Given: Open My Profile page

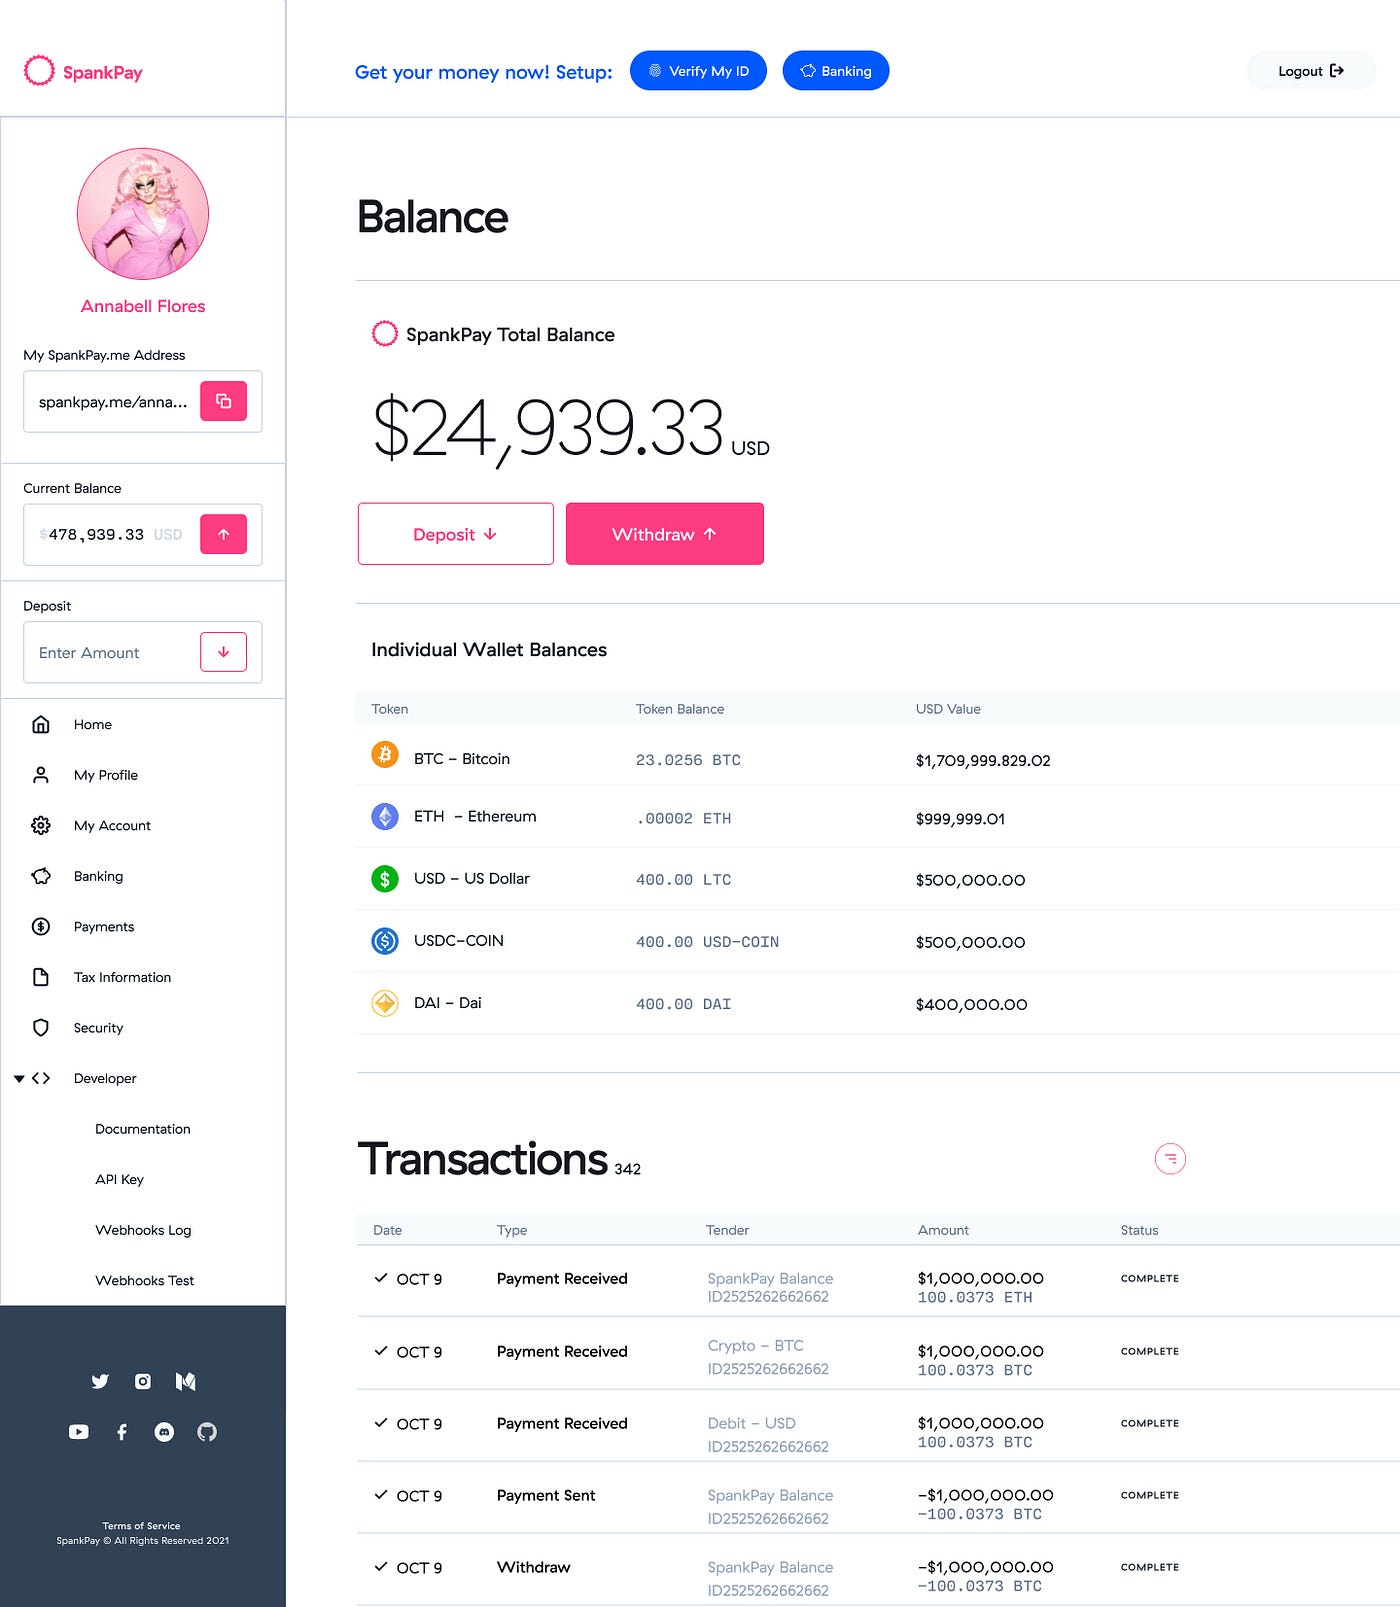Looking at the screenshot, I should coord(106,775).
